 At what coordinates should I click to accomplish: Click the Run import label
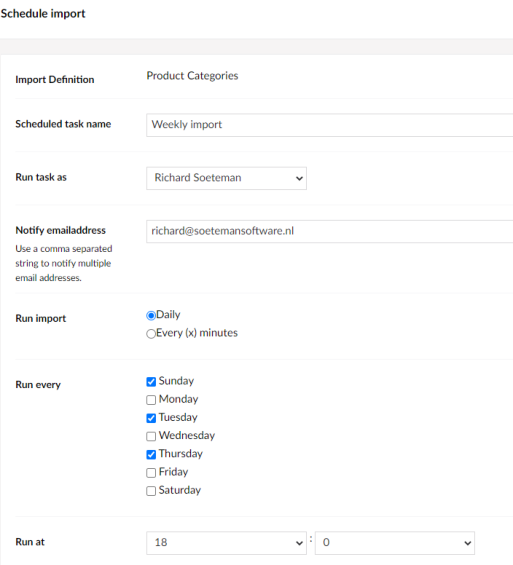[41, 319]
